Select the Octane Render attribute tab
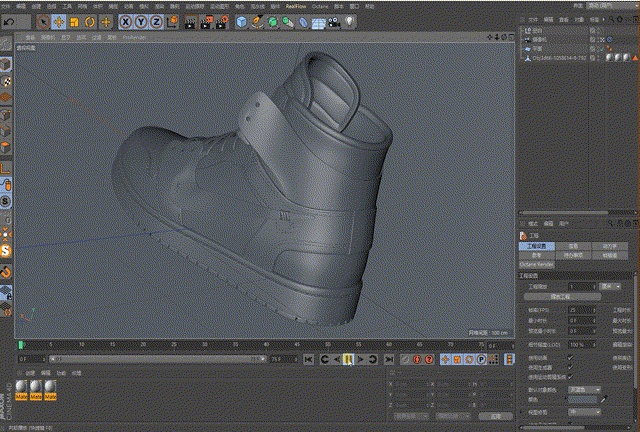640x432 pixels. coord(537,264)
